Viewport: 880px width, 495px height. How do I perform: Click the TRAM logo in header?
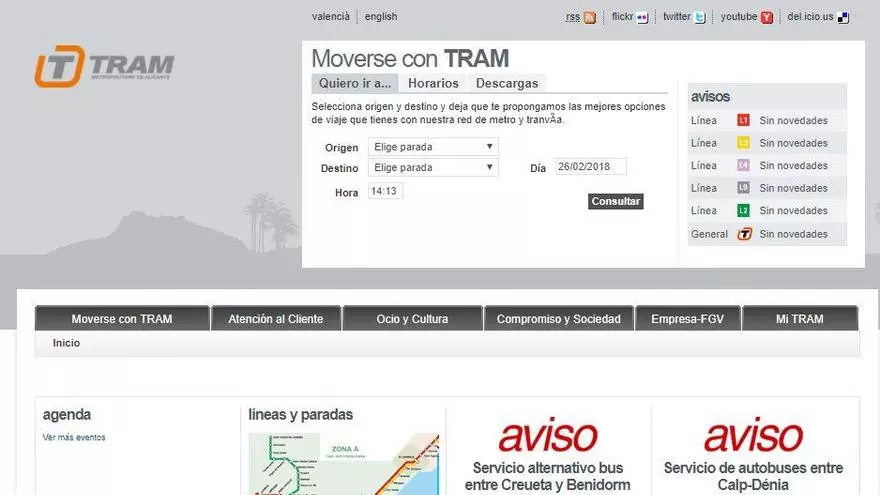point(105,66)
